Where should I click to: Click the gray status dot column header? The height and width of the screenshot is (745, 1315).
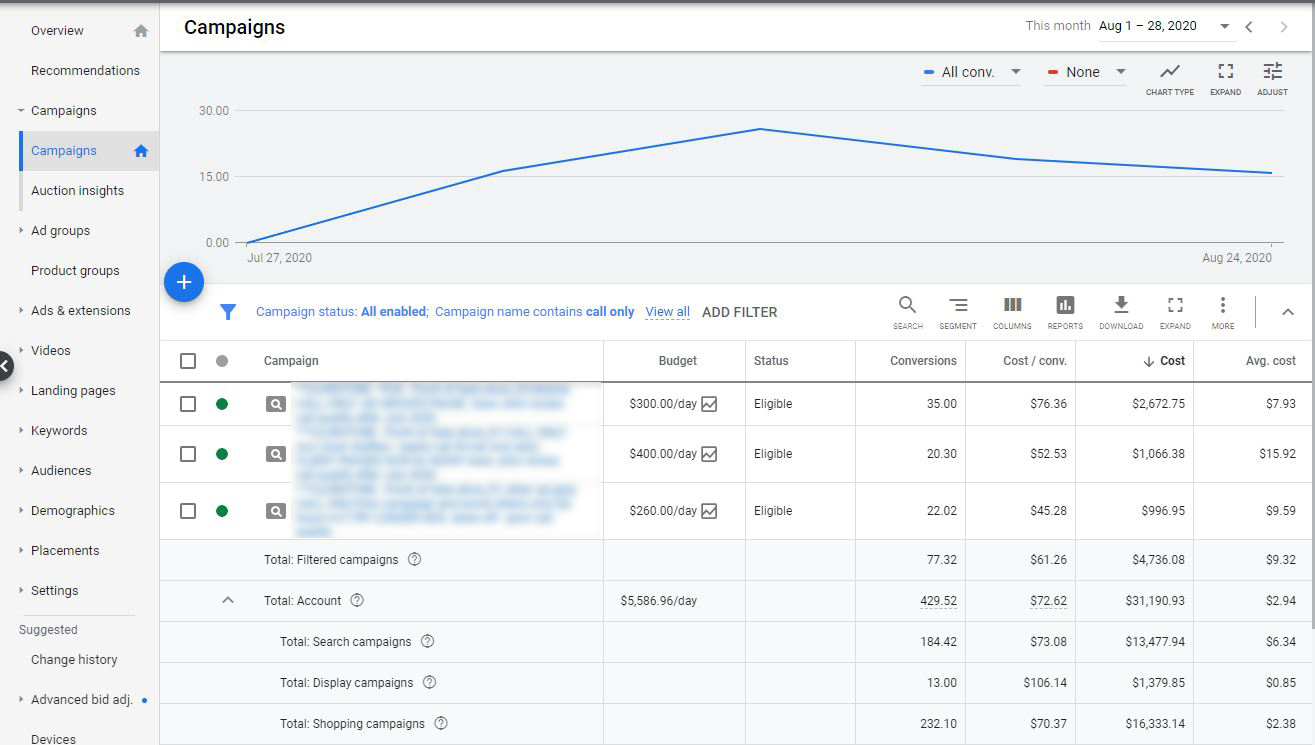222,361
